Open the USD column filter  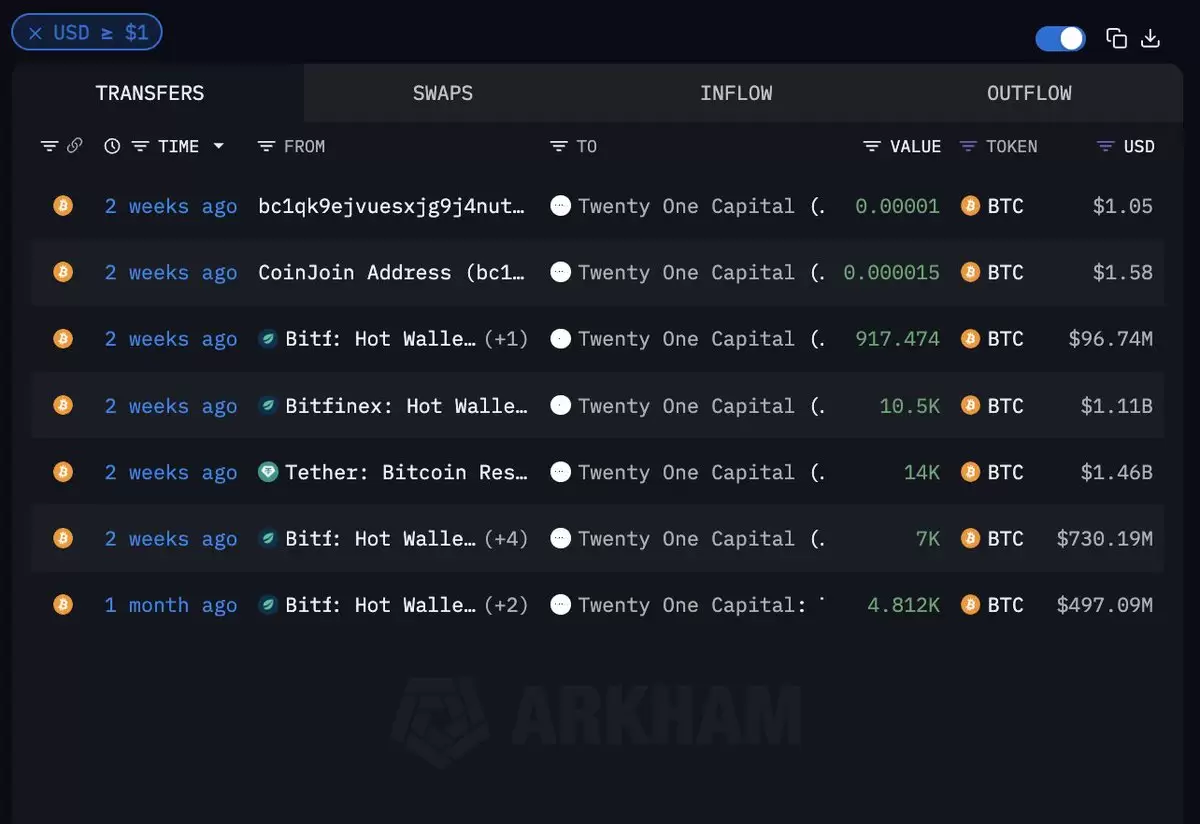[x=1106, y=146]
